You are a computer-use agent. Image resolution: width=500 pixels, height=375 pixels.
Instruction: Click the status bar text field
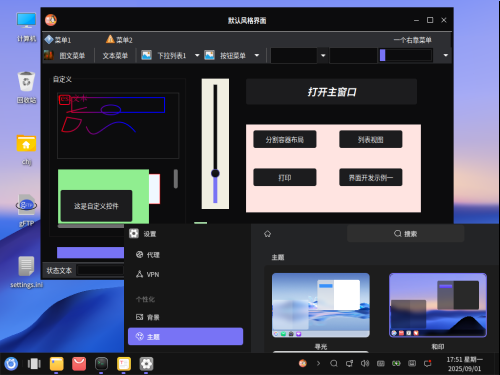click(100, 270)
